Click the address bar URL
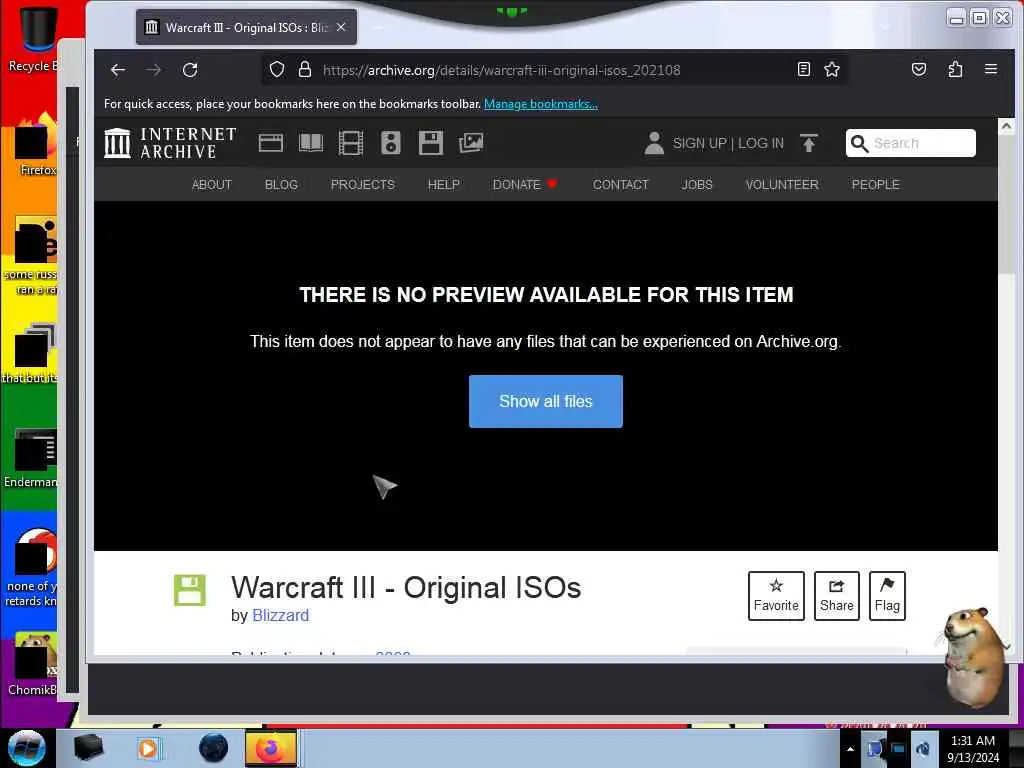Screen dimensions: 1024x768 coord(502,70)
